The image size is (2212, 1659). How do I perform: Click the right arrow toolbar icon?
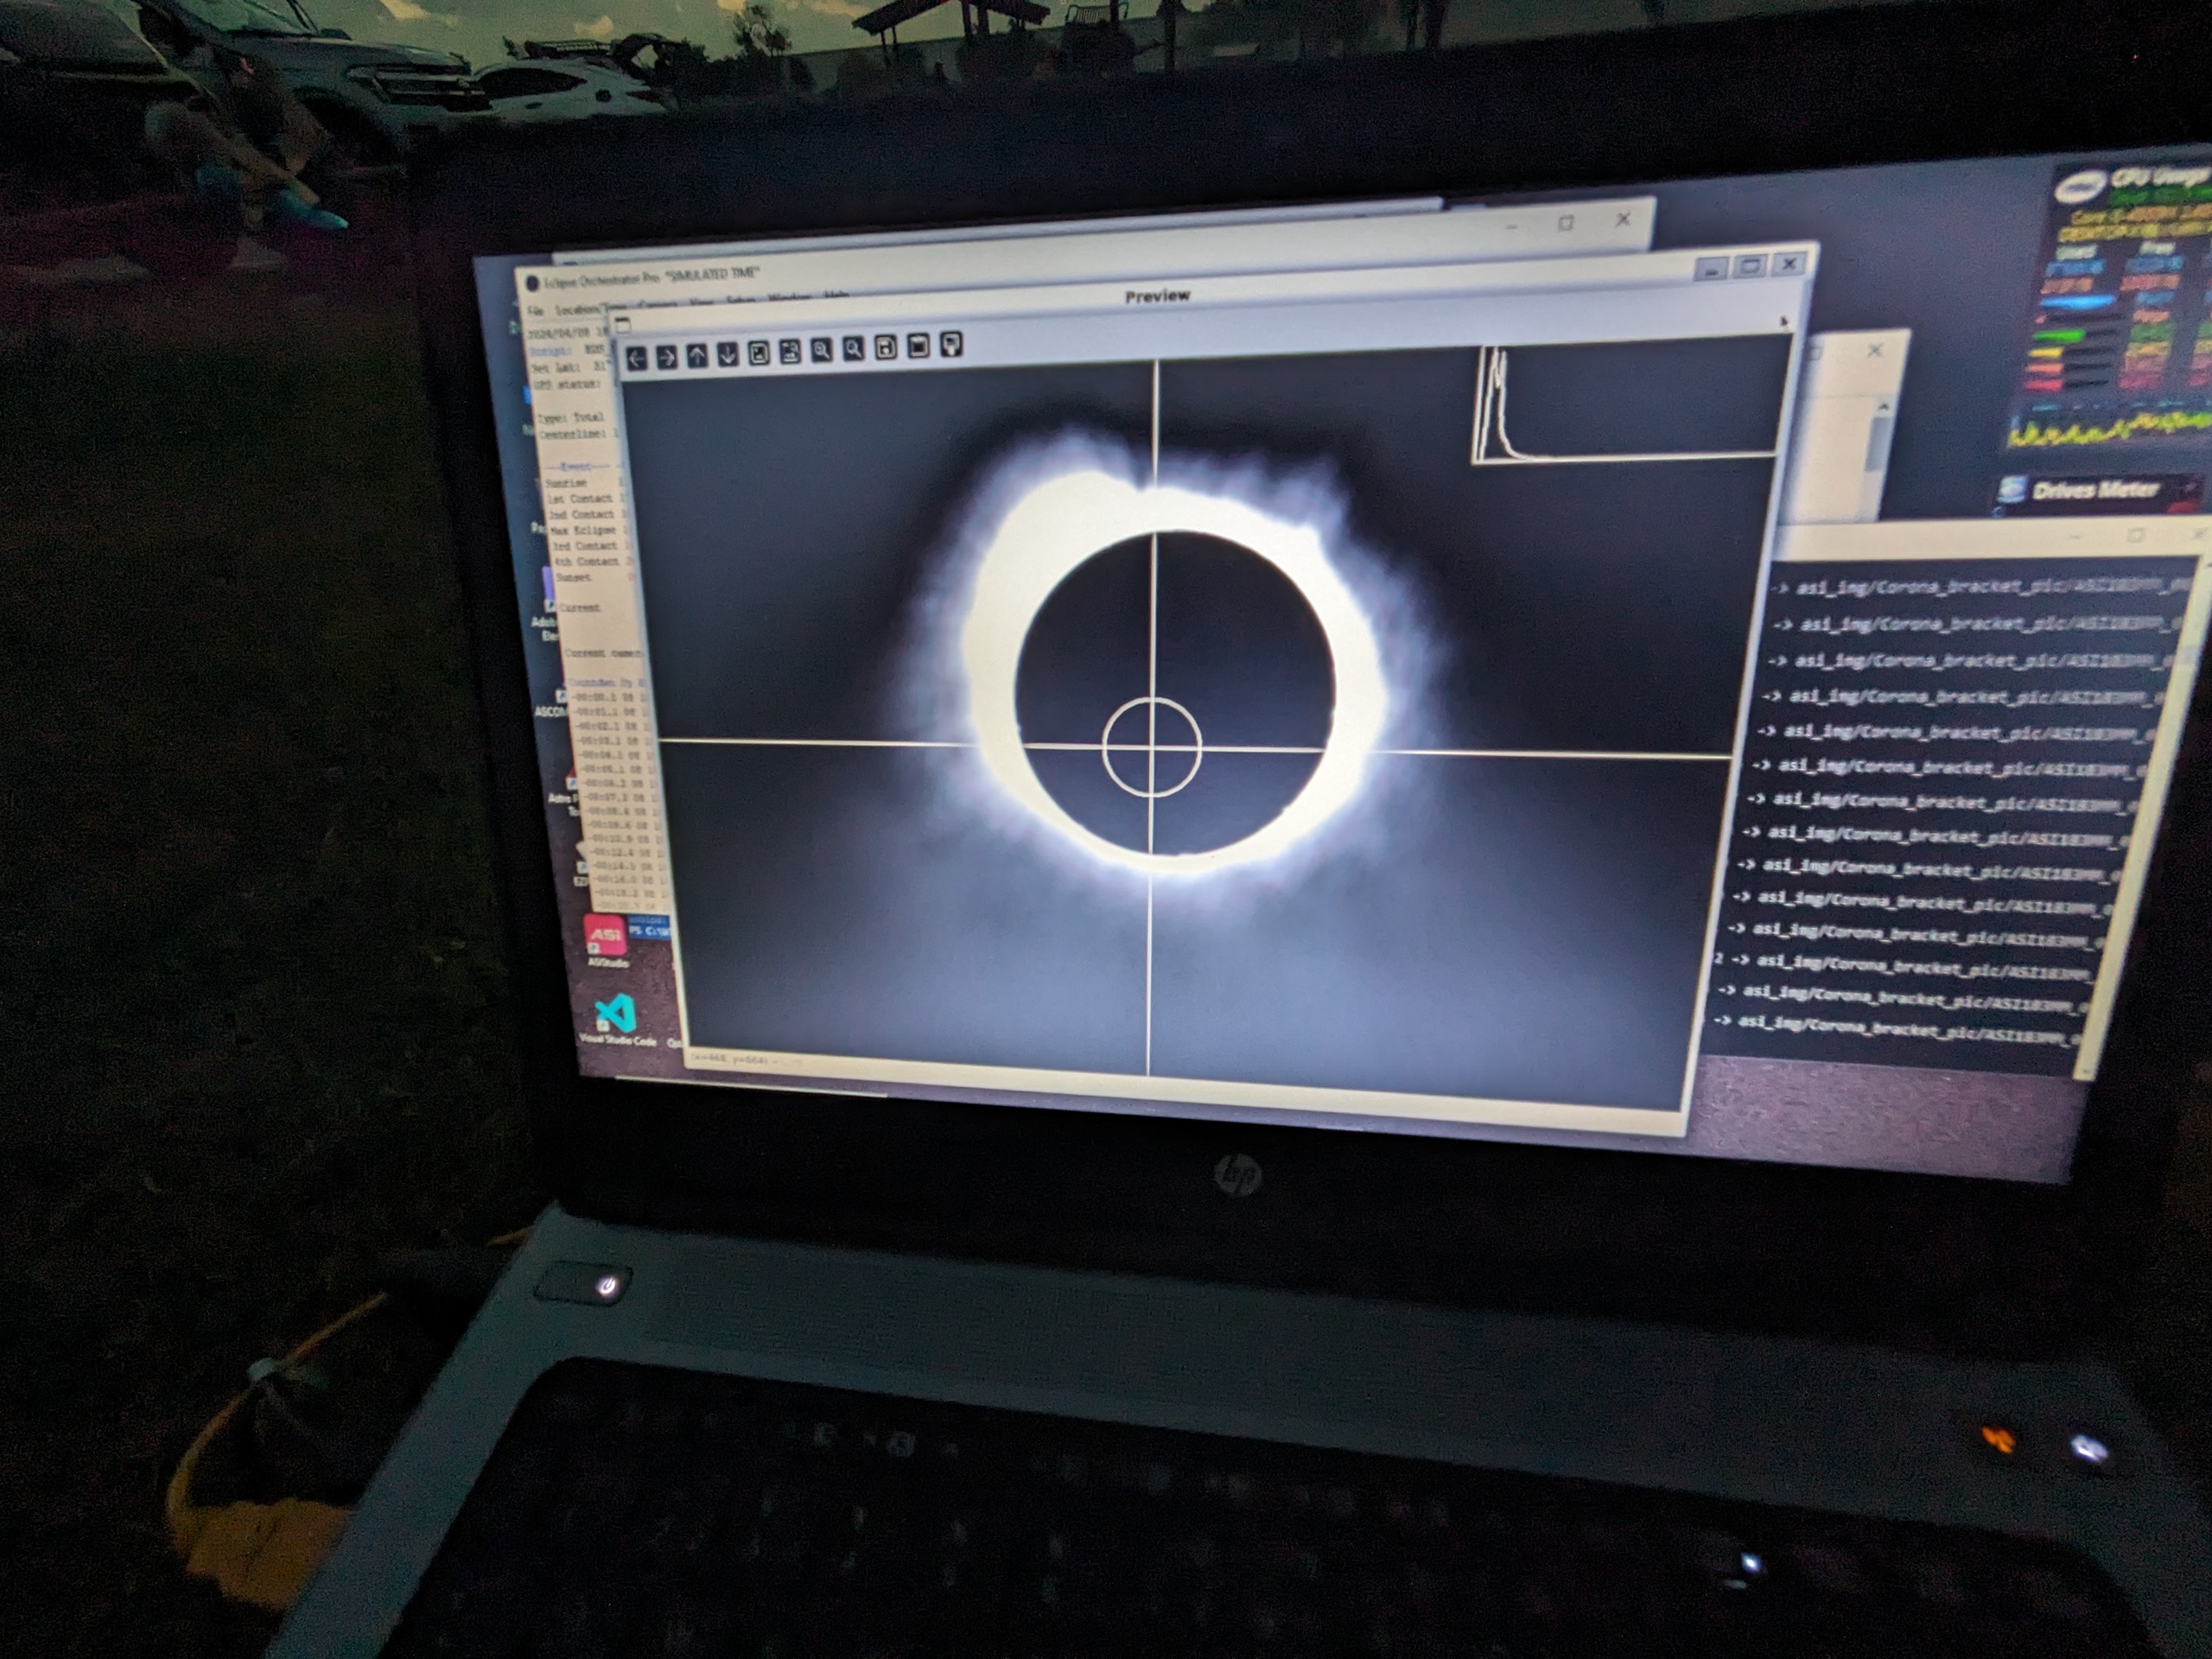point(667,357)
